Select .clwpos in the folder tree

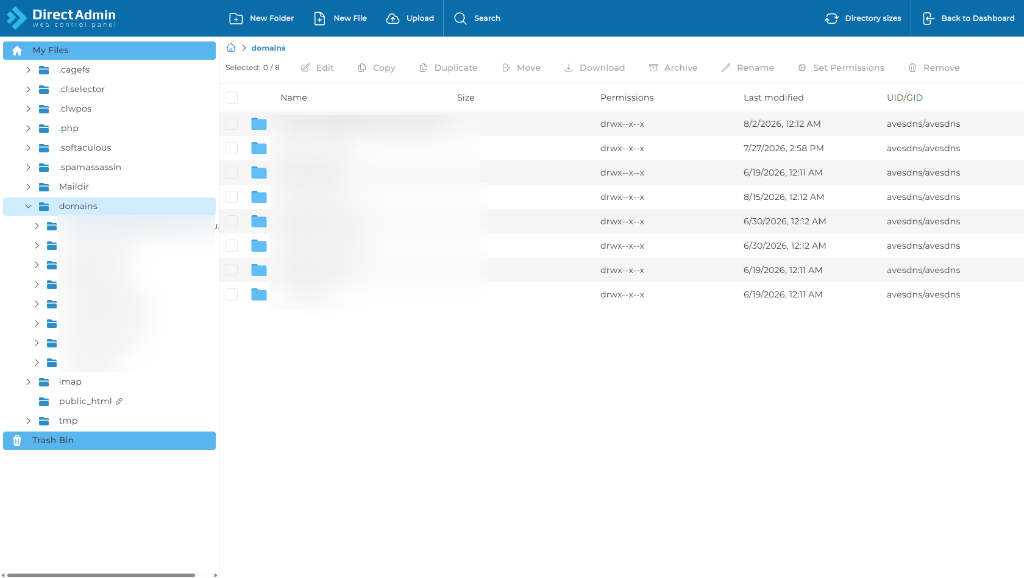75,109
